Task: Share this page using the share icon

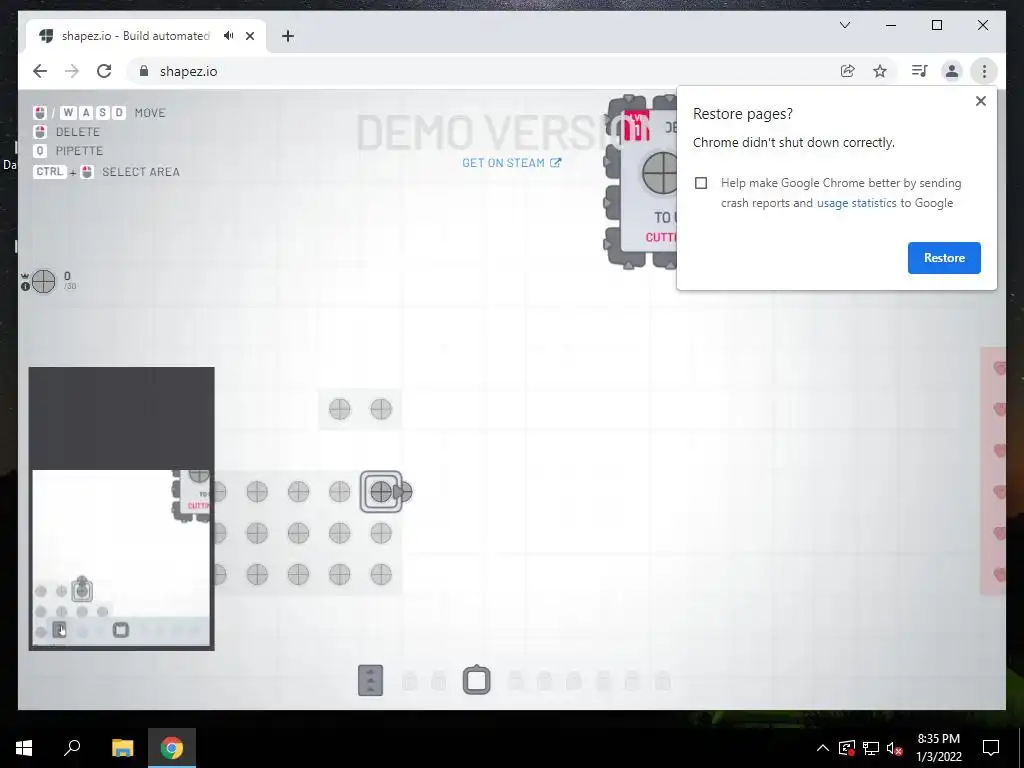Action: [847, 71]
